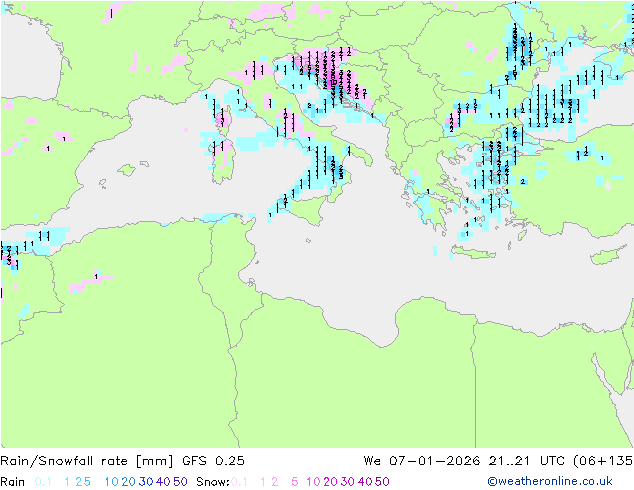Click the 'Snow:' legend label
634x490 pixels.
(x=213, y=482)
